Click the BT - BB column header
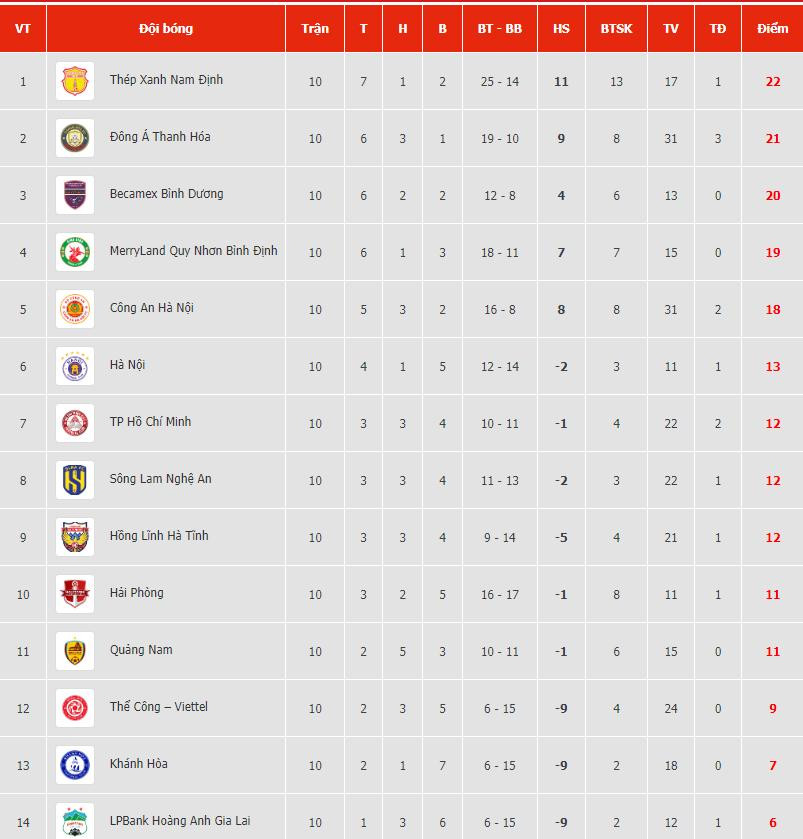Viewport: 803px width, 839px height. (x=499, y=29)
